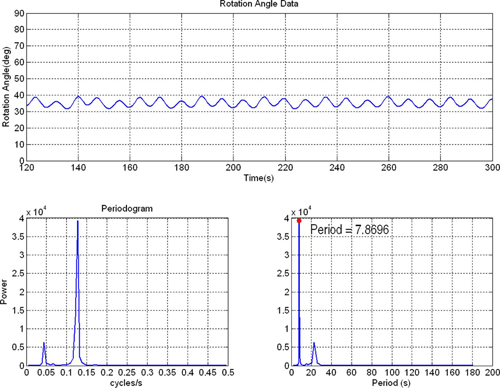500x388 pixels.
Task: Click tick label "180" on the Time axis
Action: click(182, 167)
